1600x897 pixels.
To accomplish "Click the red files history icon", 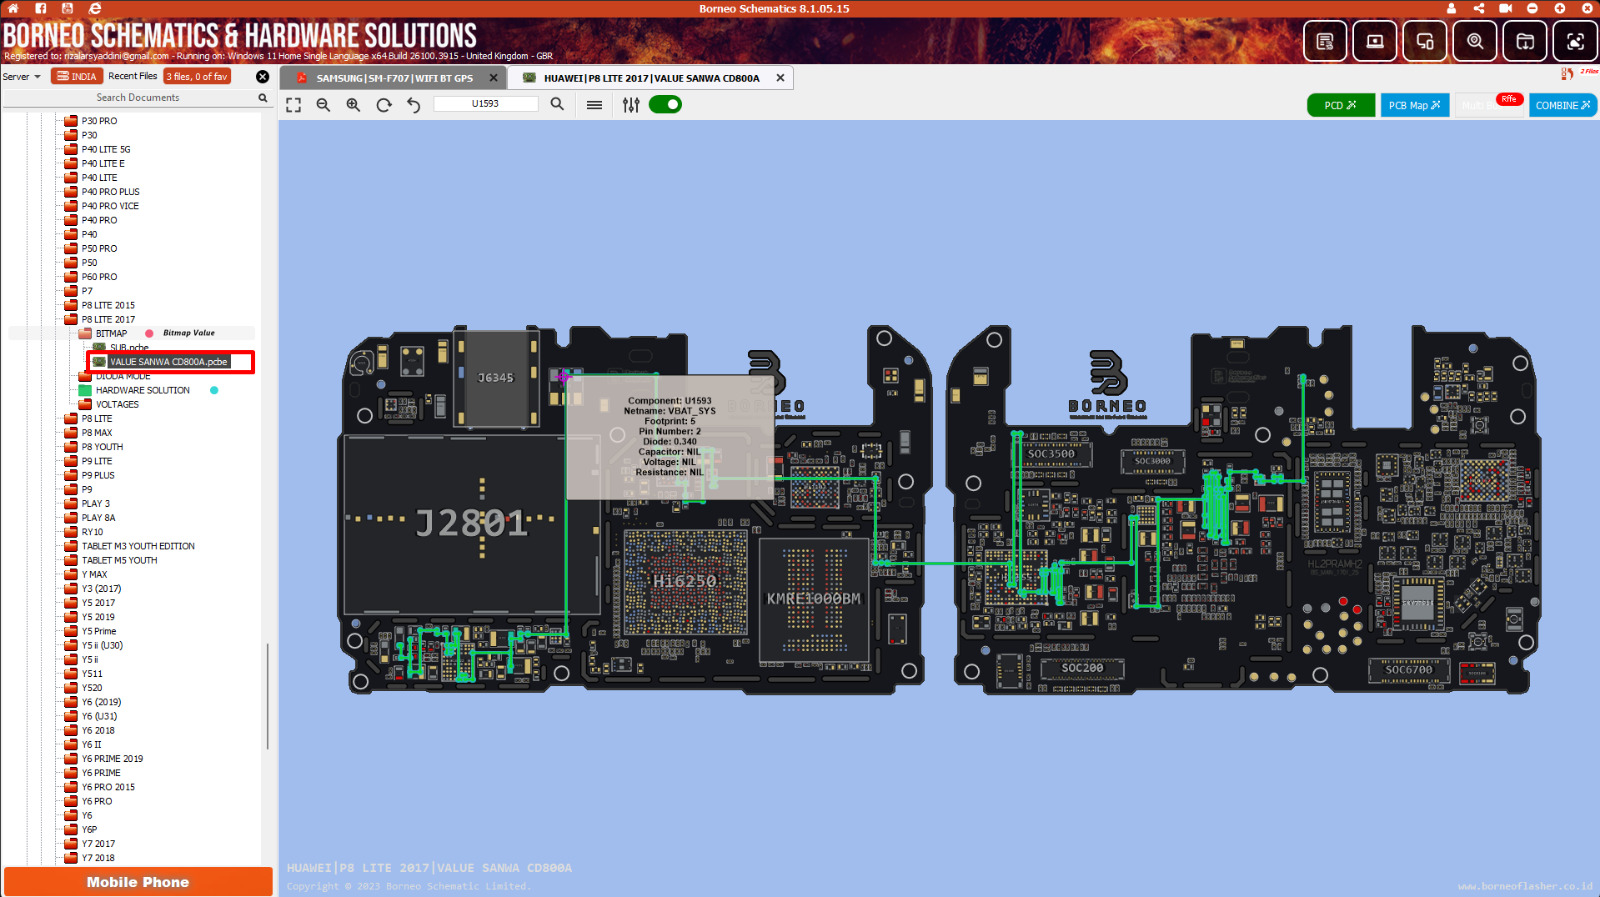I will click(1567, 73).
